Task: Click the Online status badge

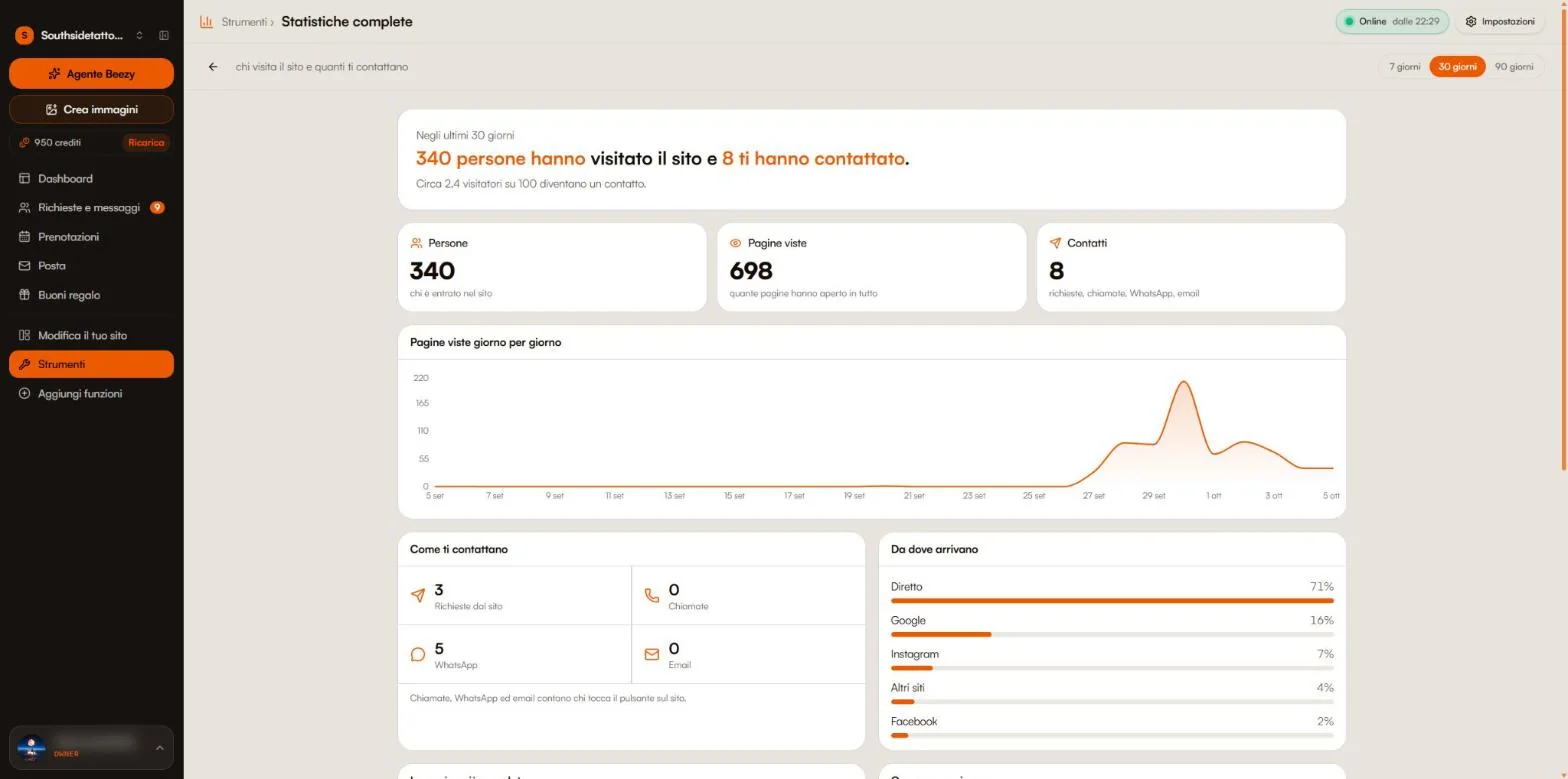Action: coord(1392,21)
